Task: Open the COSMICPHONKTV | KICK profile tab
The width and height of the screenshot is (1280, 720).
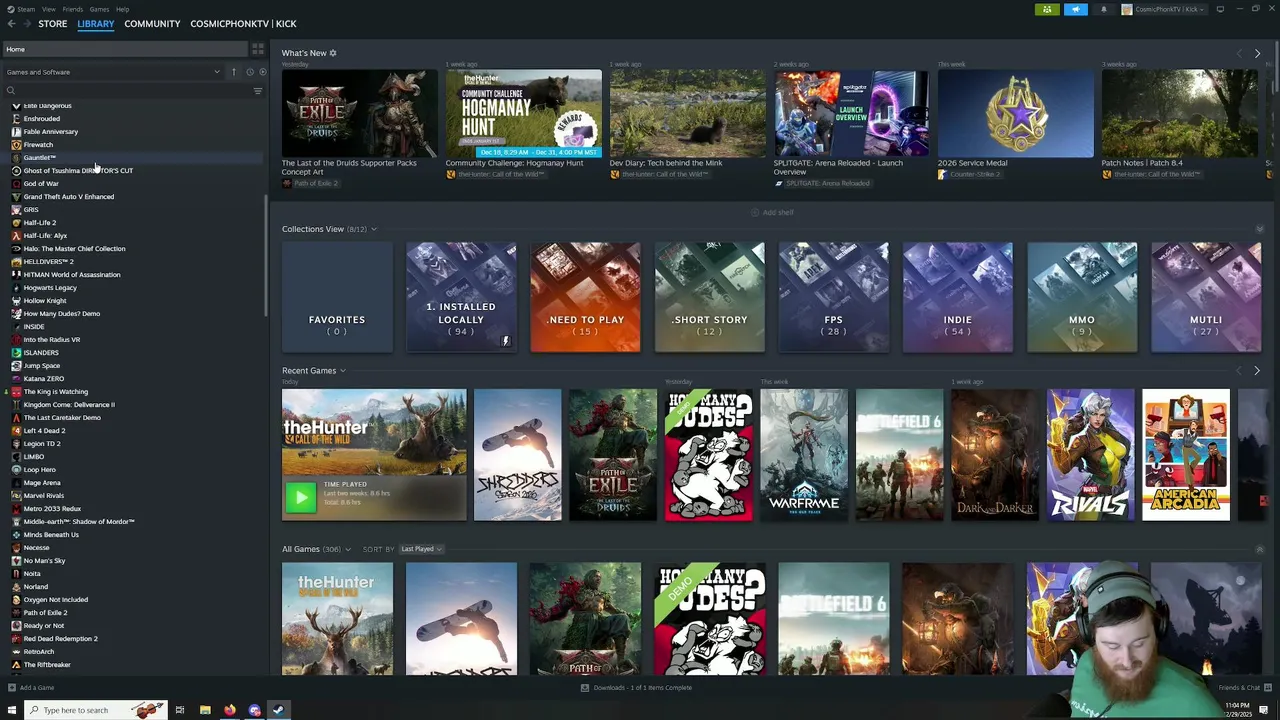Action: 243,23
